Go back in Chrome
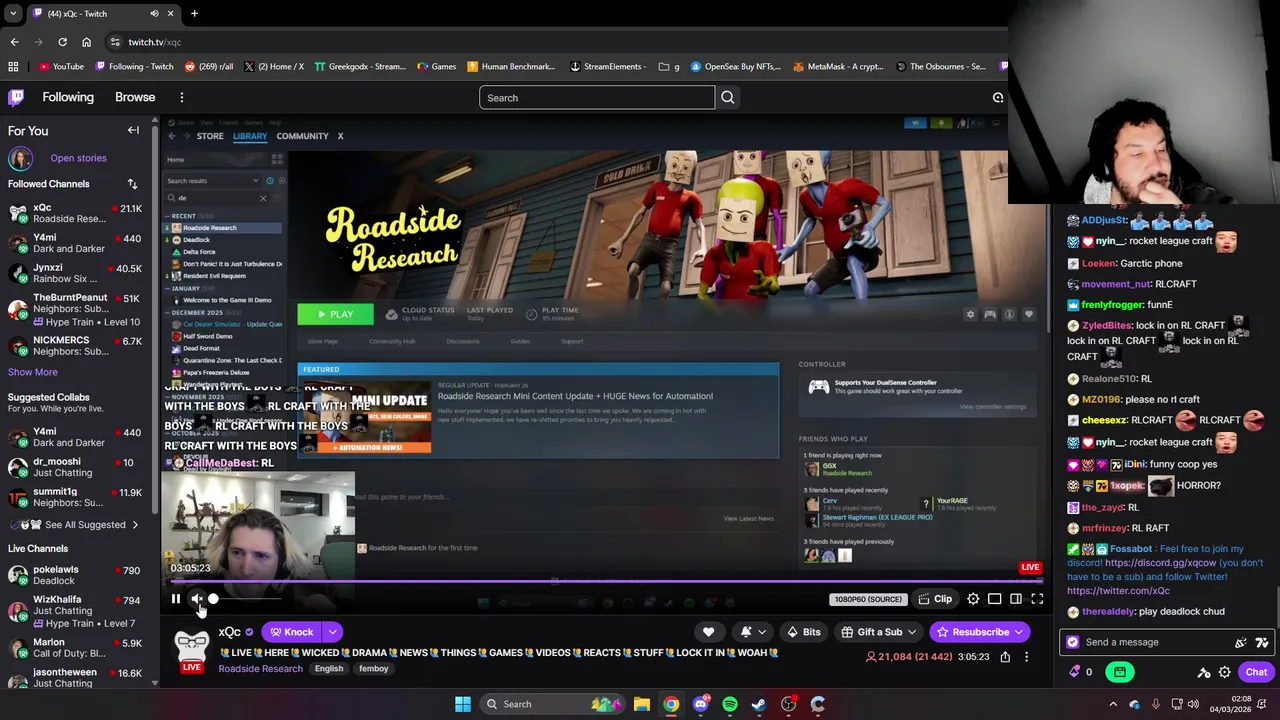Screen dimensions: 1280x720 click(x=14, y=42)
